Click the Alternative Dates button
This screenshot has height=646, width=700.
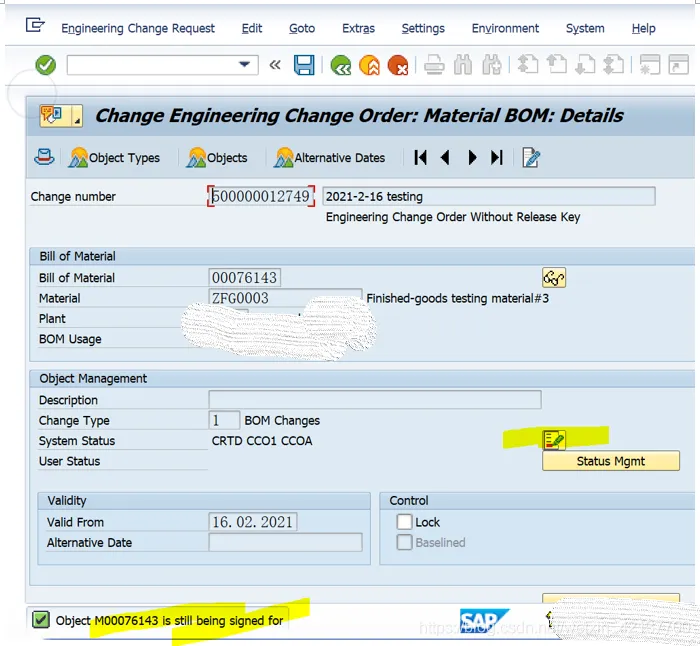pos(329,158)
